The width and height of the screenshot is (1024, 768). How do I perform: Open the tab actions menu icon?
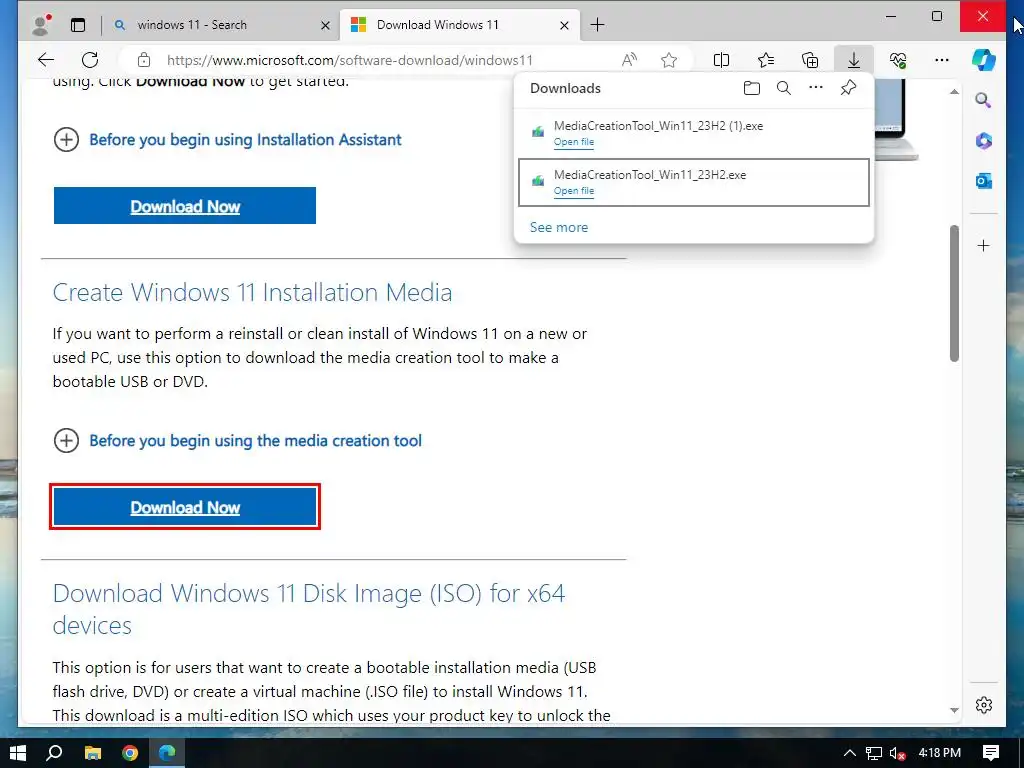pyautogui.click(x=78, y=25)
